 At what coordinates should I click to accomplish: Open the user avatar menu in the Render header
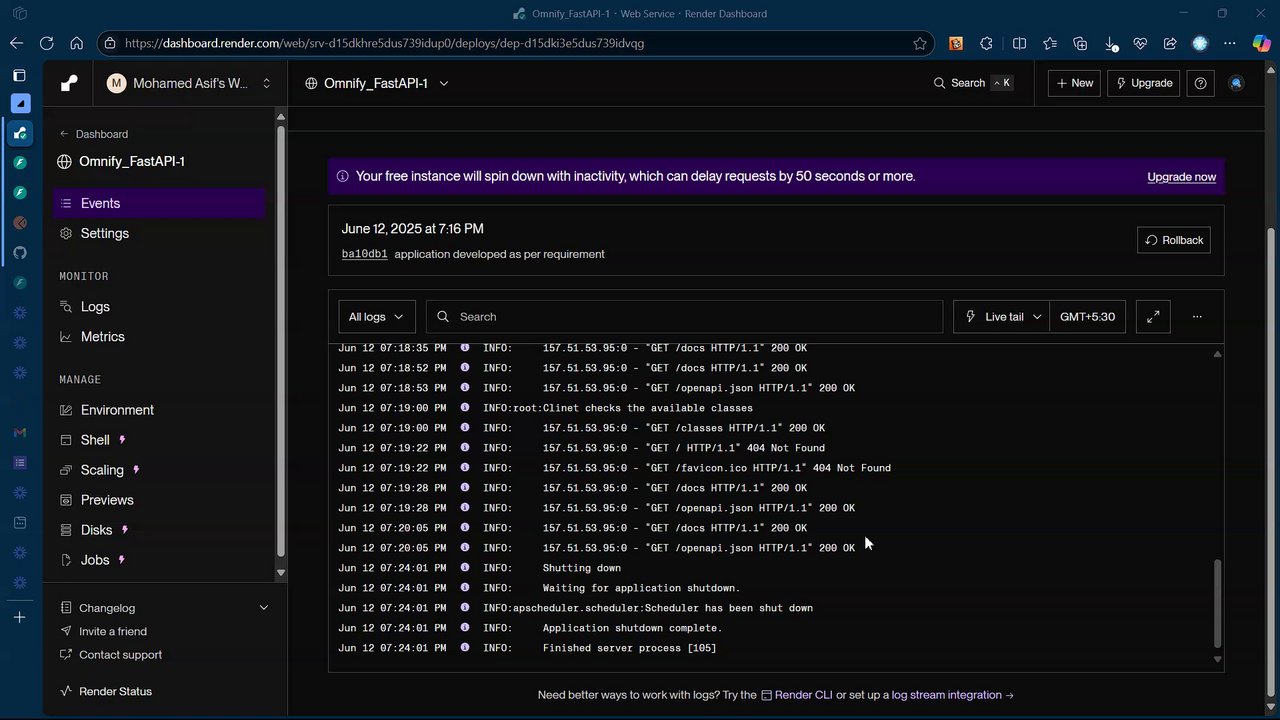1236,83
